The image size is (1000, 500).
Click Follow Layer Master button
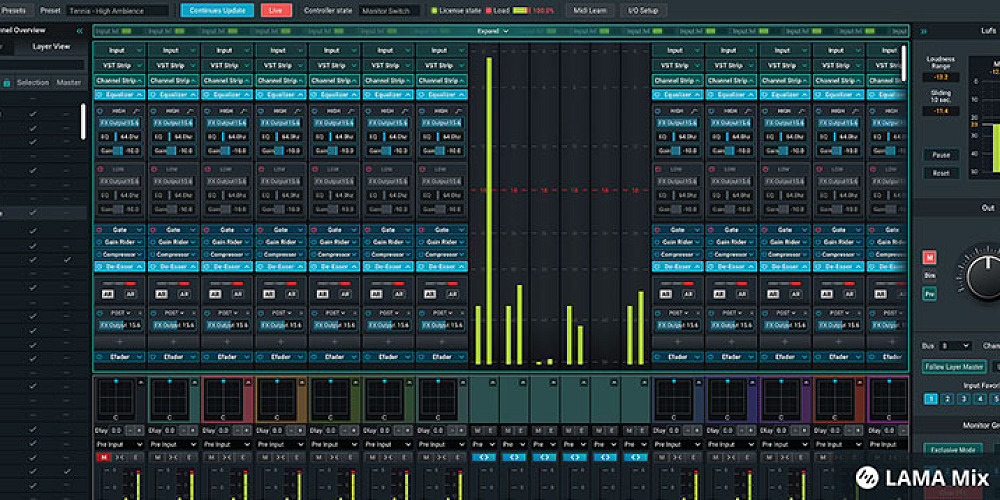pyautogui.click(x=955, y=367)
